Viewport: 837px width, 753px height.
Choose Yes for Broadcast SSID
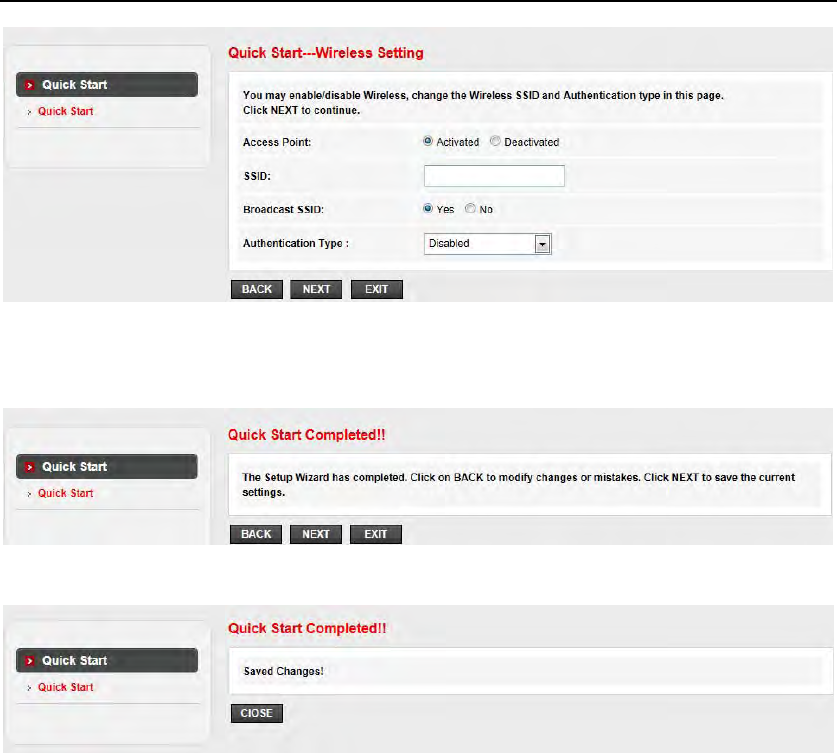pyautogui.click(x=428, y=209)
